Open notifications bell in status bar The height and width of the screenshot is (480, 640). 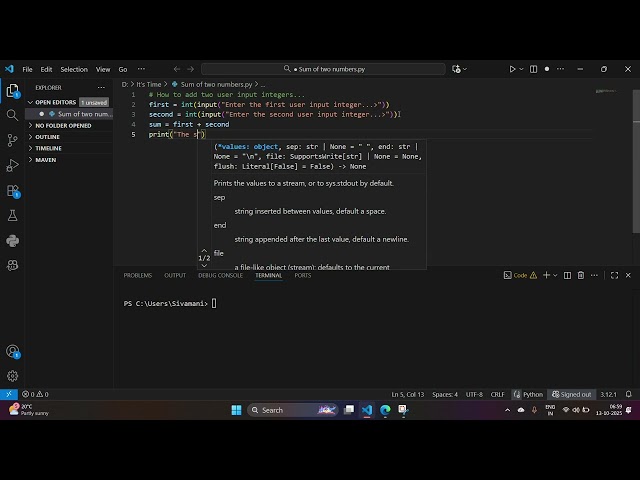pyautogui.click(x=629, y=394)
